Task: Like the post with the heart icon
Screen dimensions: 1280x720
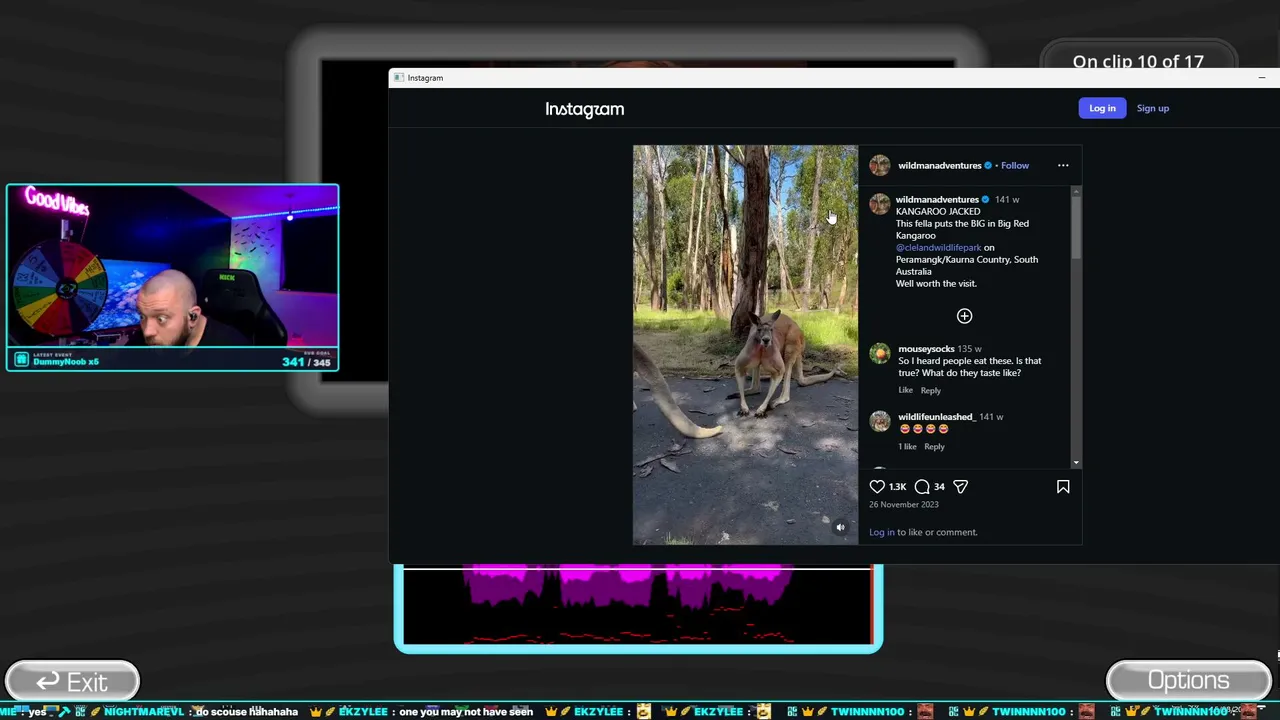Action: [877, 487]
